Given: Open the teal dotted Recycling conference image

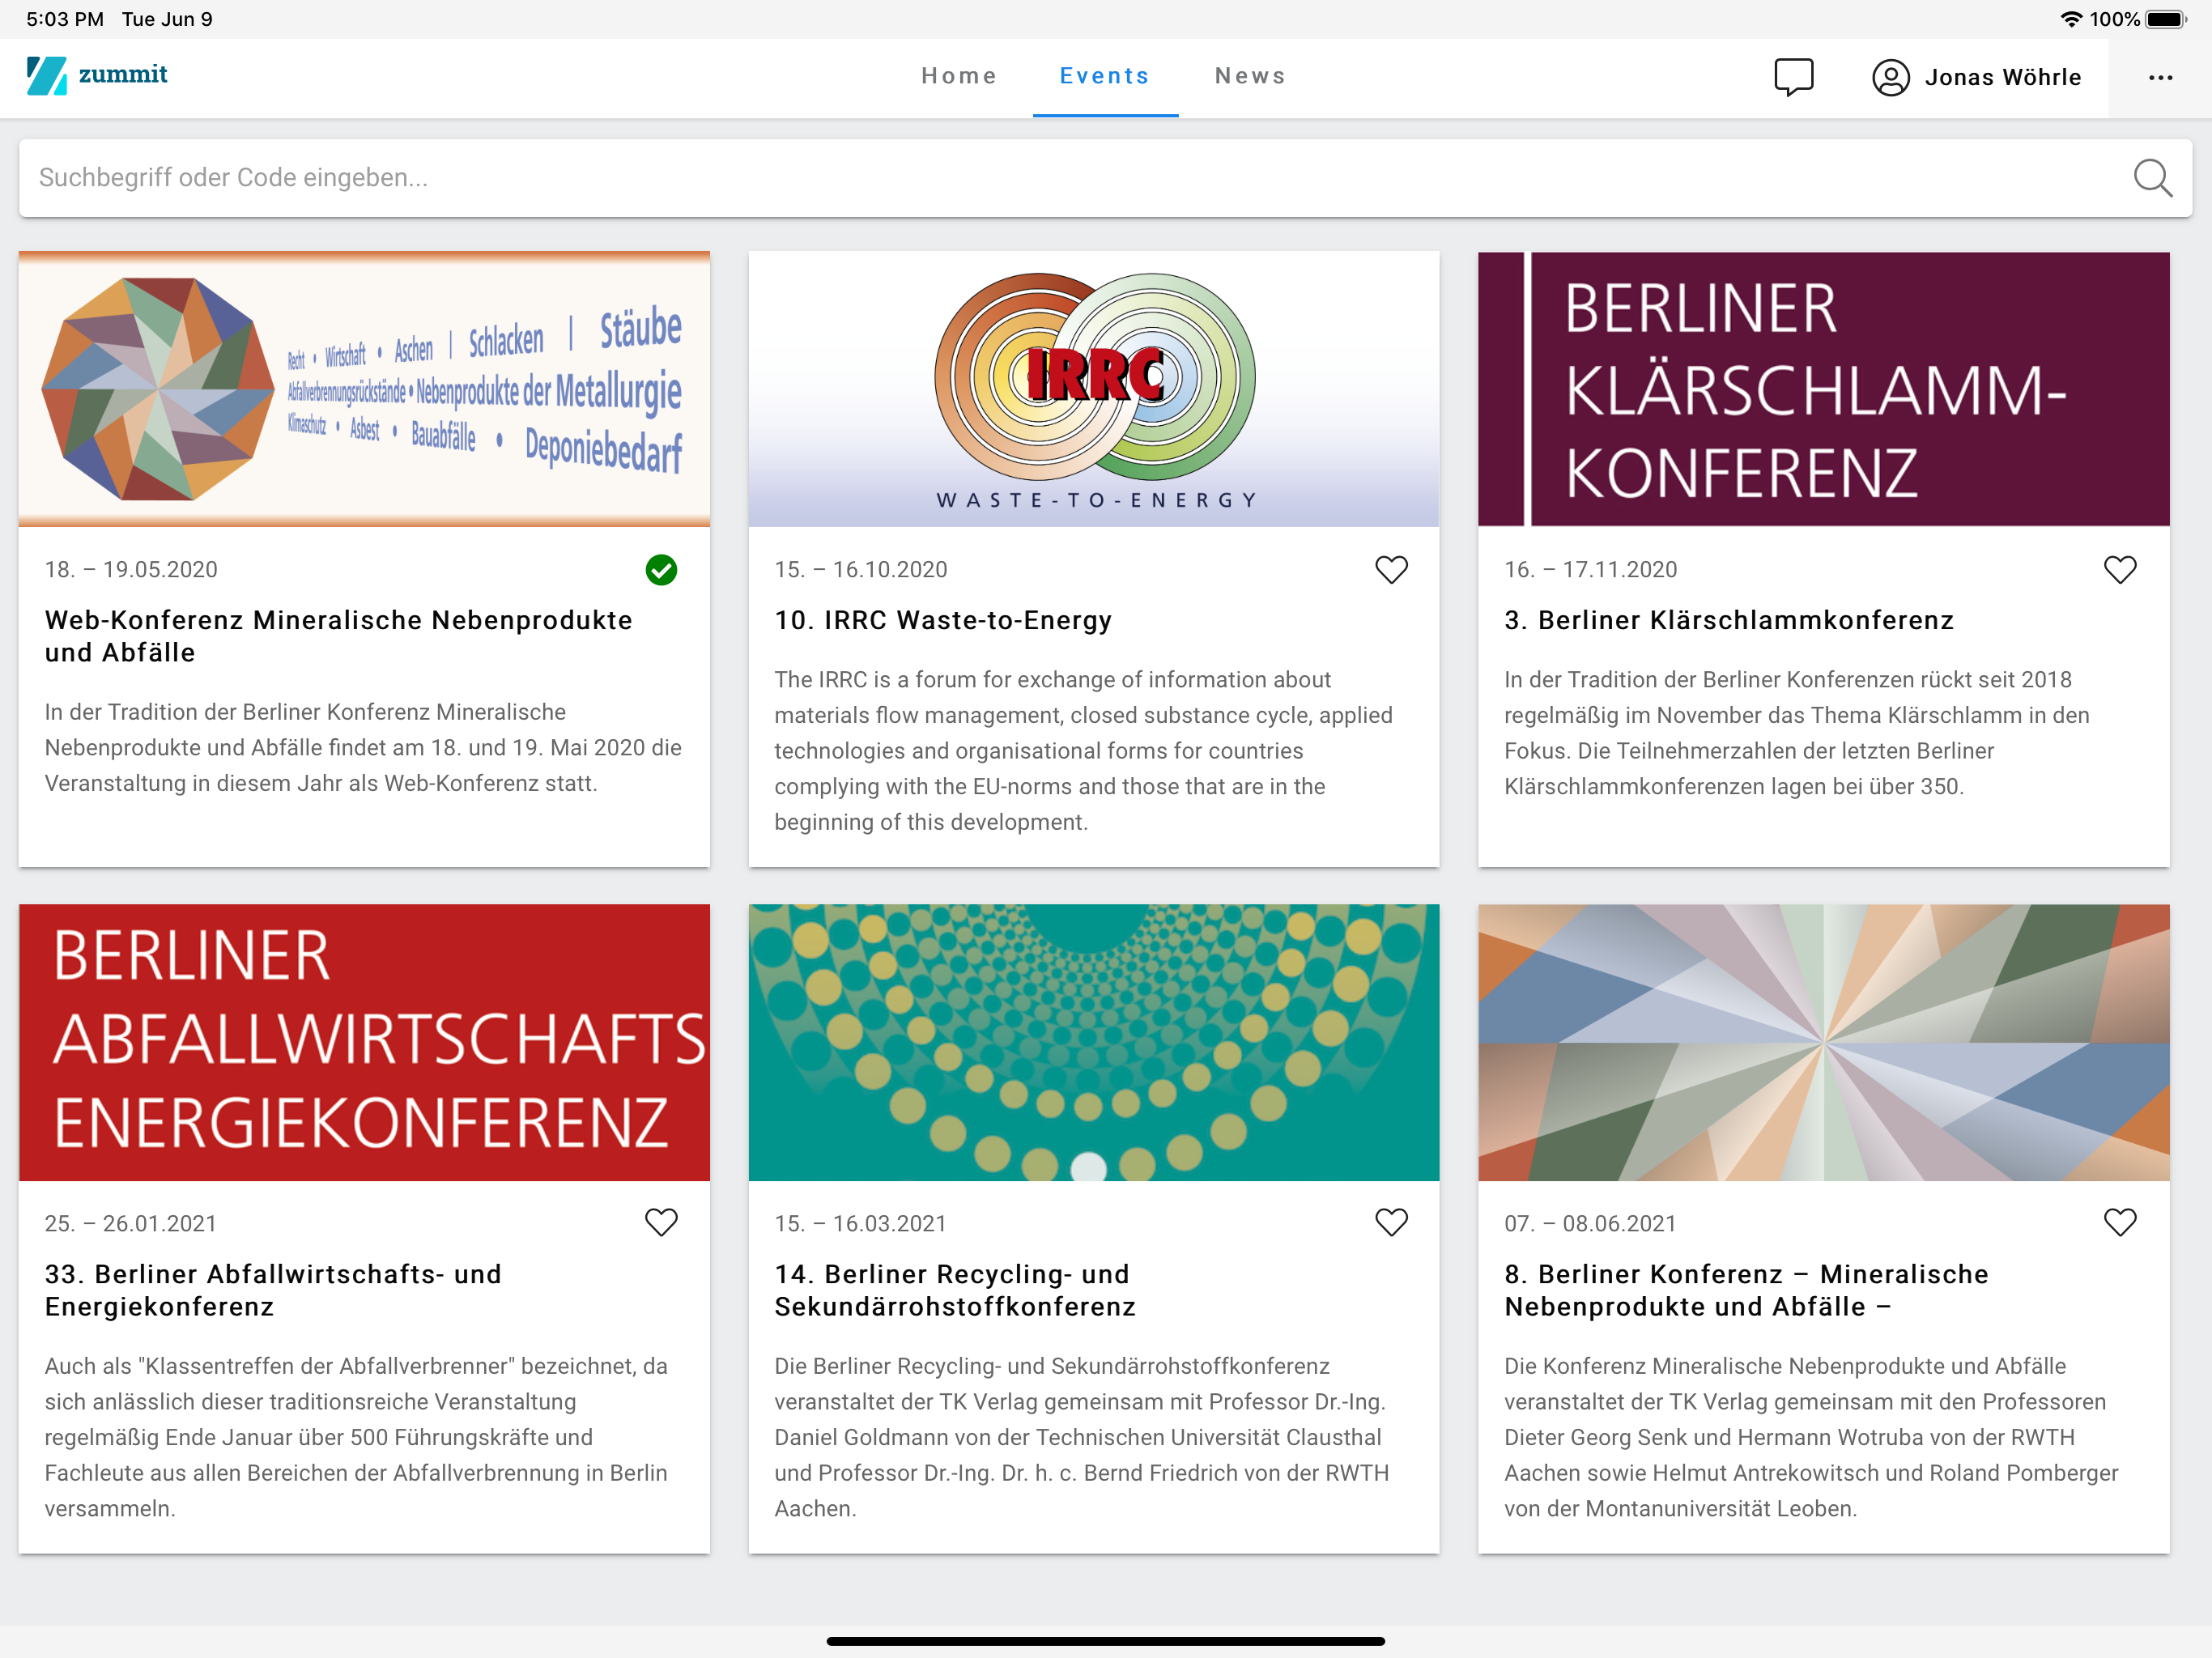Looking at the screenshot, I should 1094,1042.
